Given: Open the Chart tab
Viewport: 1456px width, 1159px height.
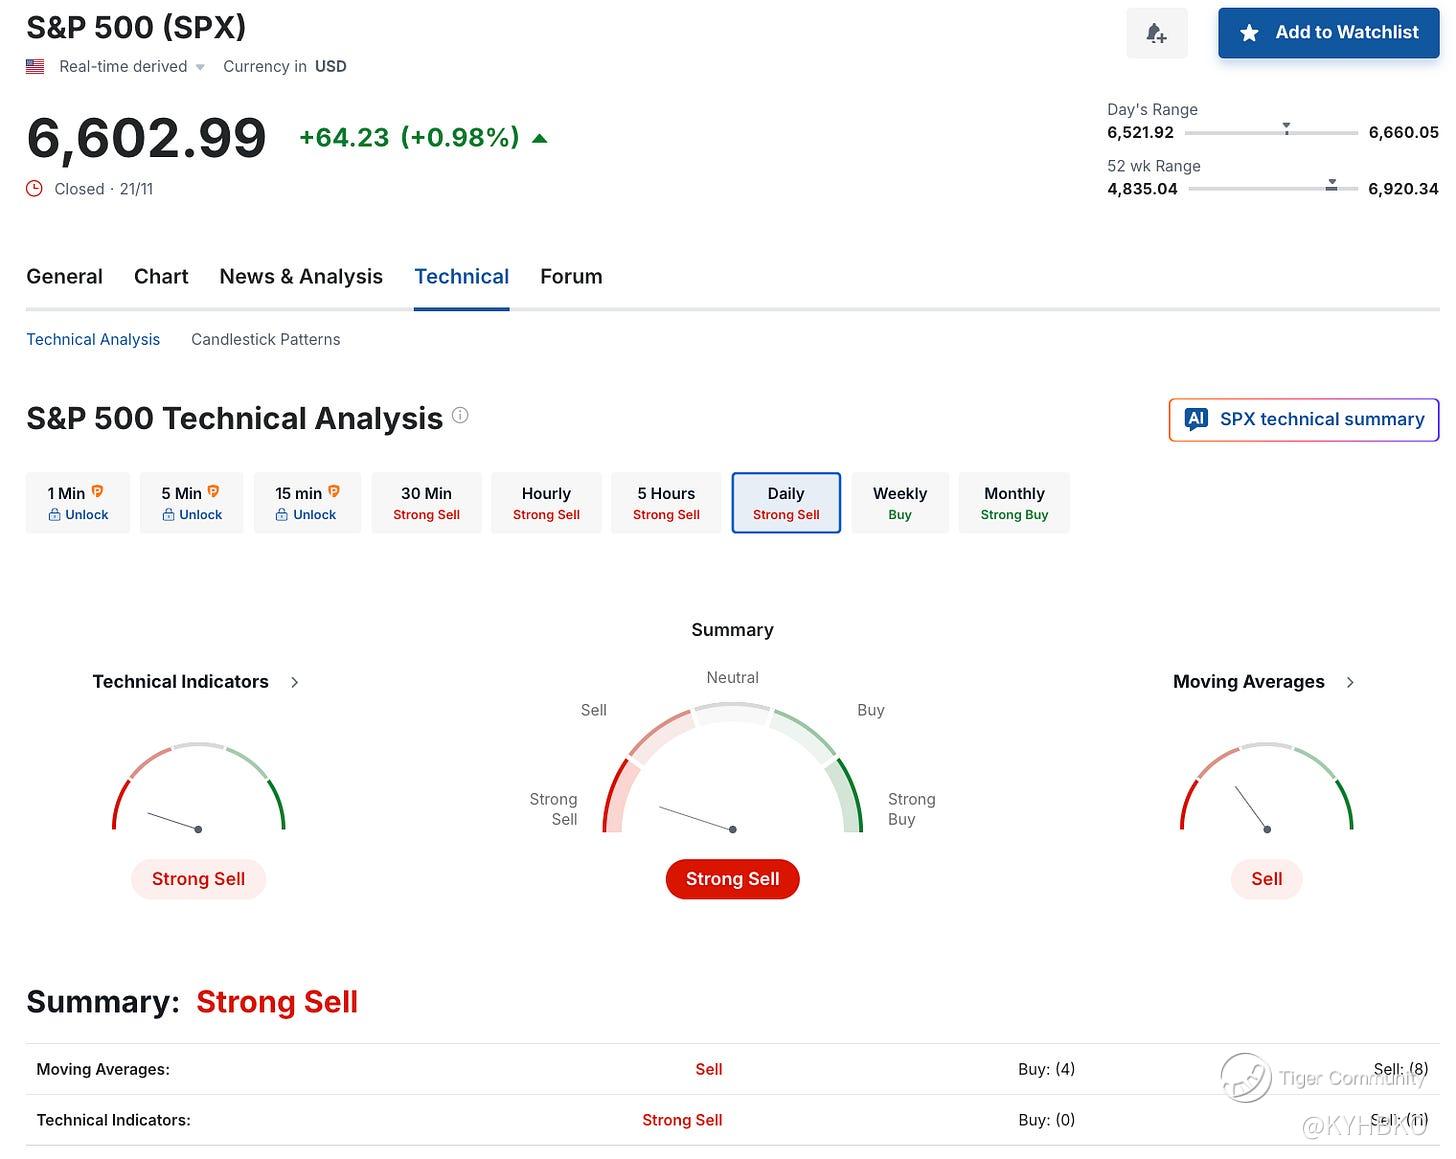Looking at the screenshot, I should point(161,276).
